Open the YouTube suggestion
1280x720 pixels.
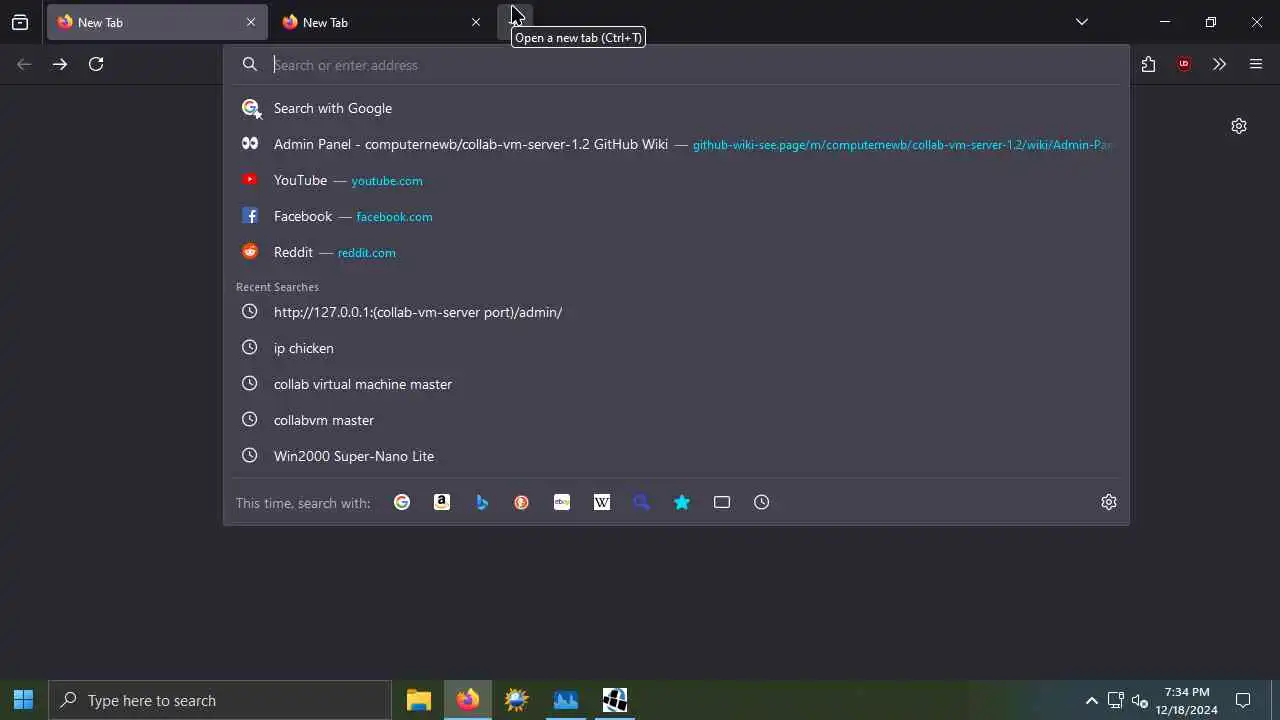676,180
